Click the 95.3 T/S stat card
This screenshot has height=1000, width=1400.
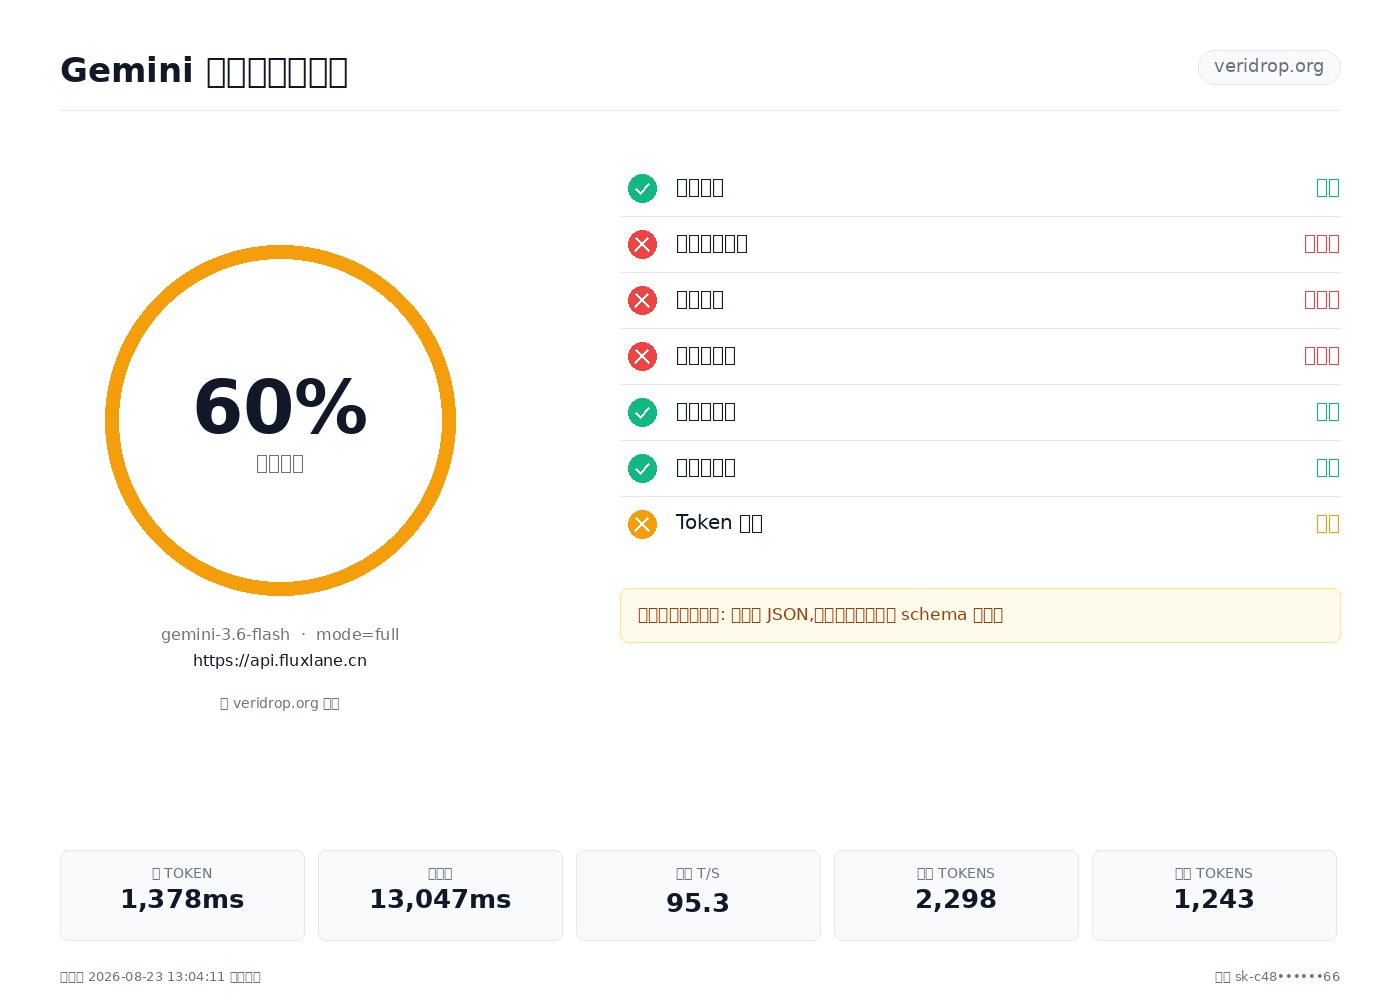click(x=698, y=895)
